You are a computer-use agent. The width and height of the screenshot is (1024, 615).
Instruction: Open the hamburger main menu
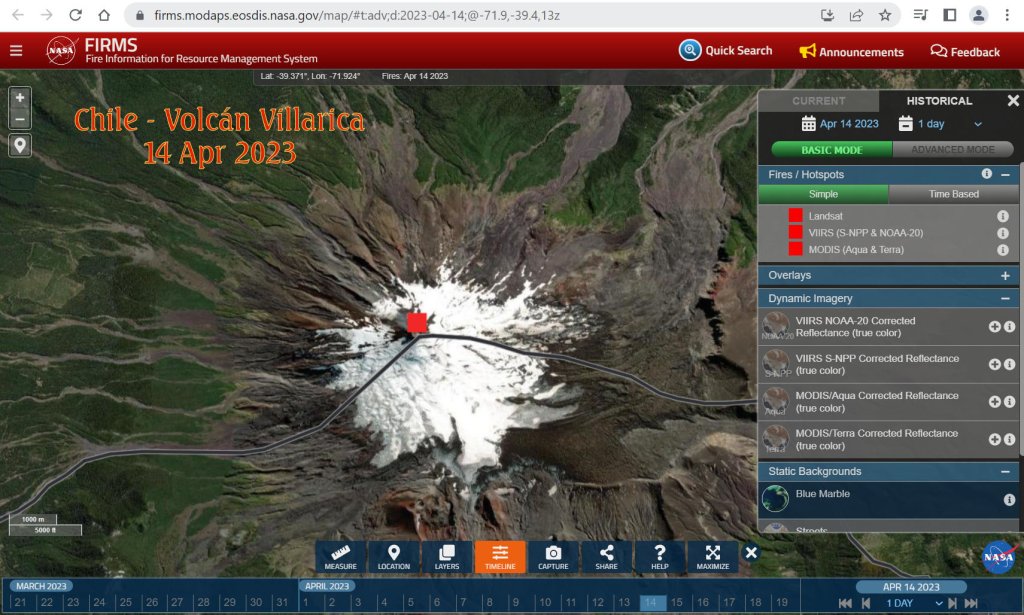pyautogui.click(x=16, y=51)
